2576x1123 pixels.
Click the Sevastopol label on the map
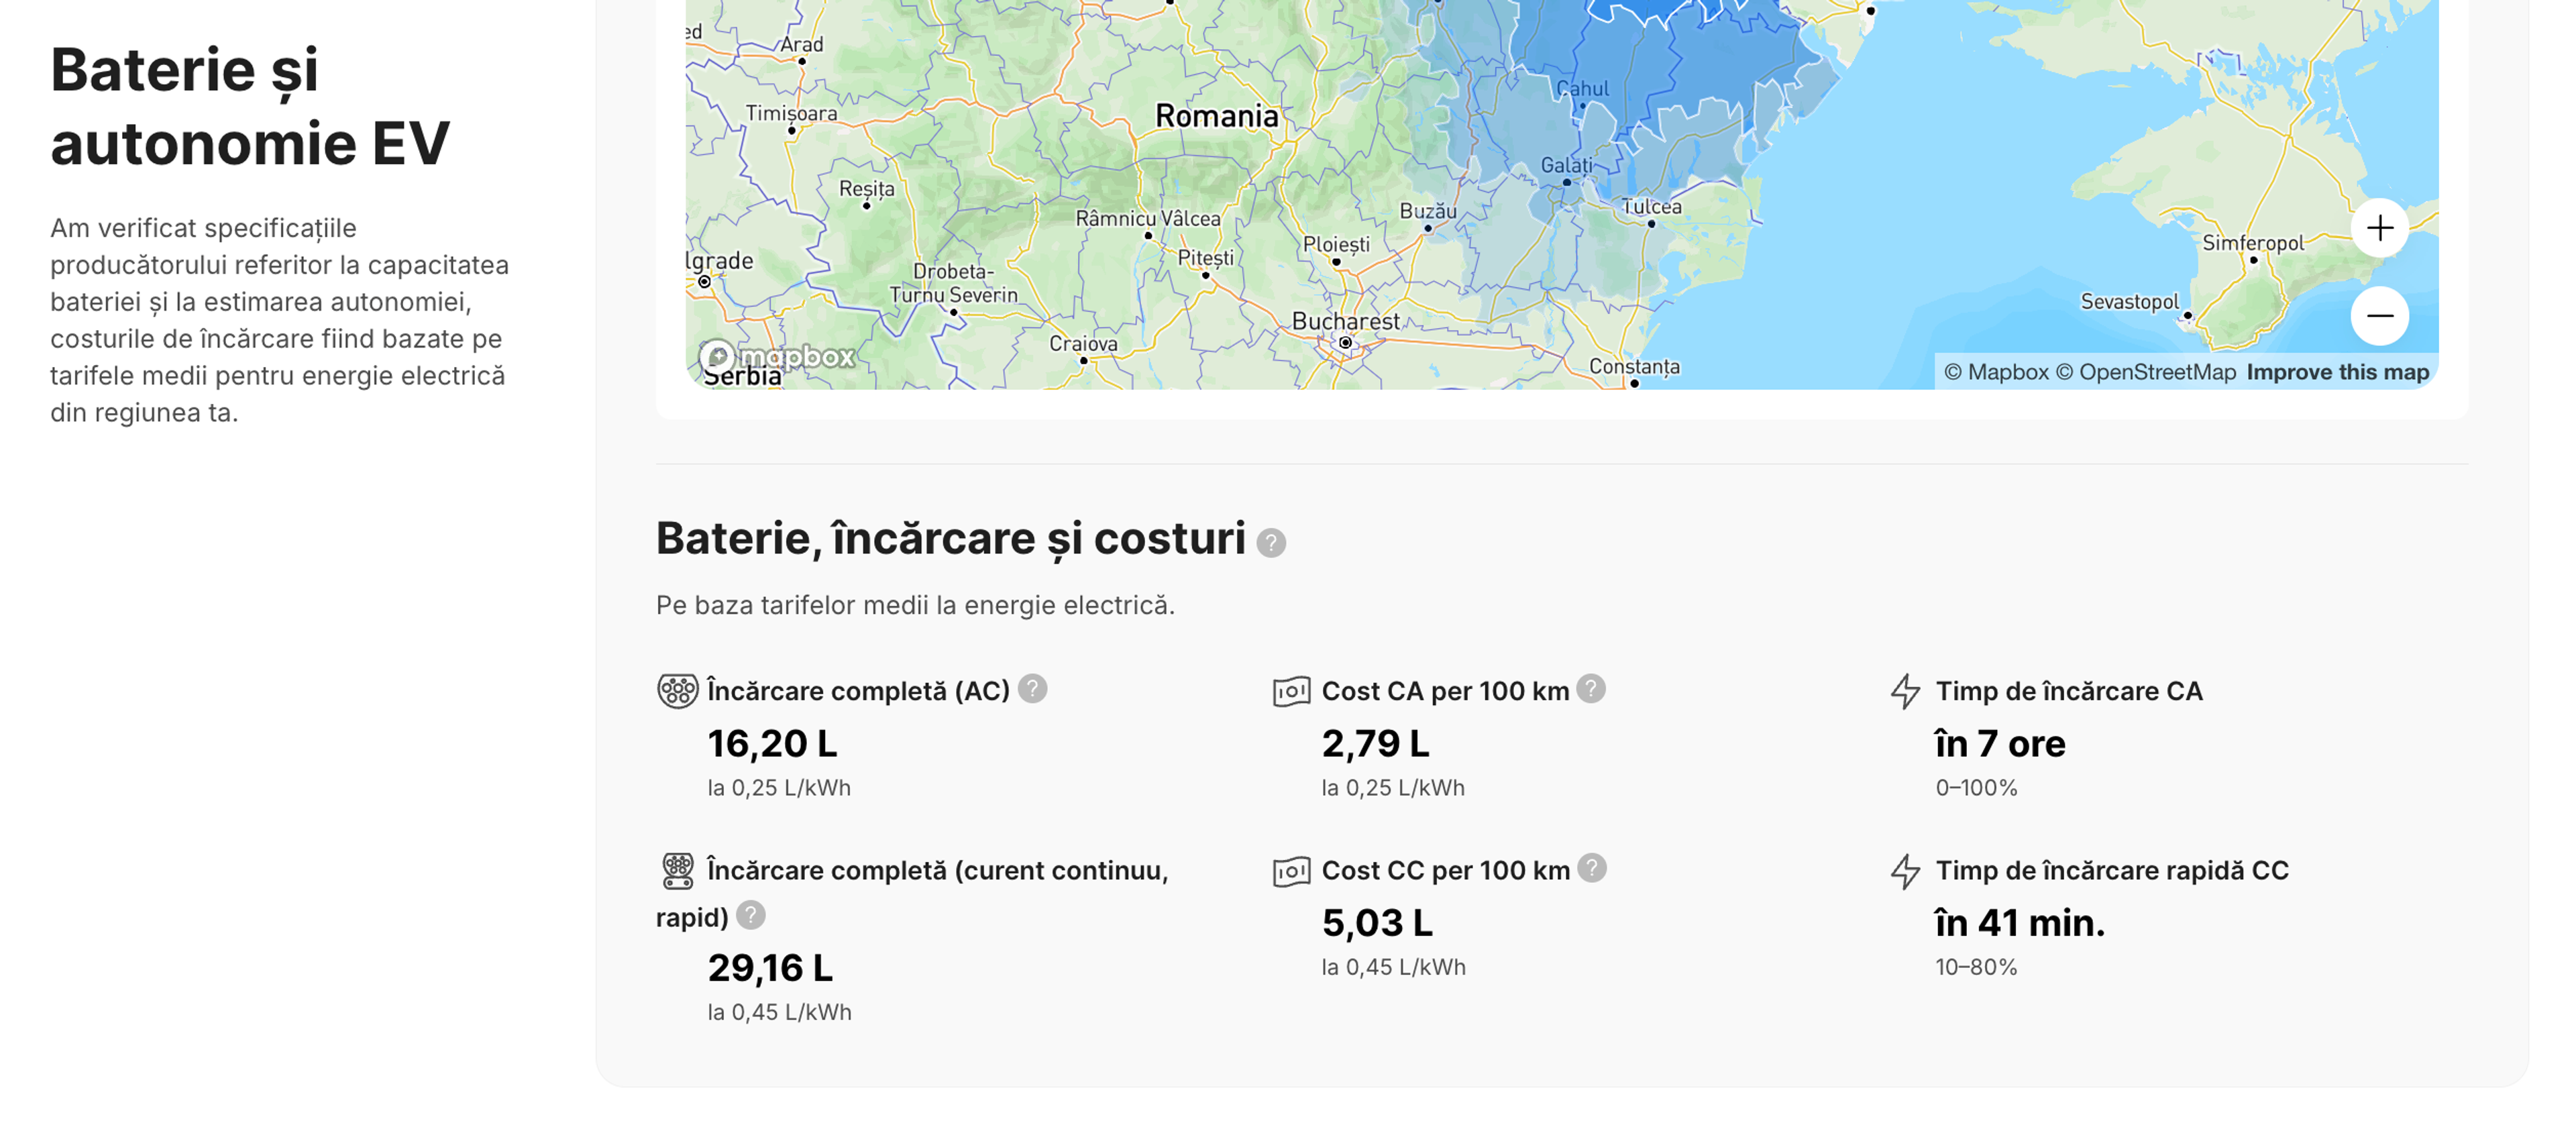2129,302
